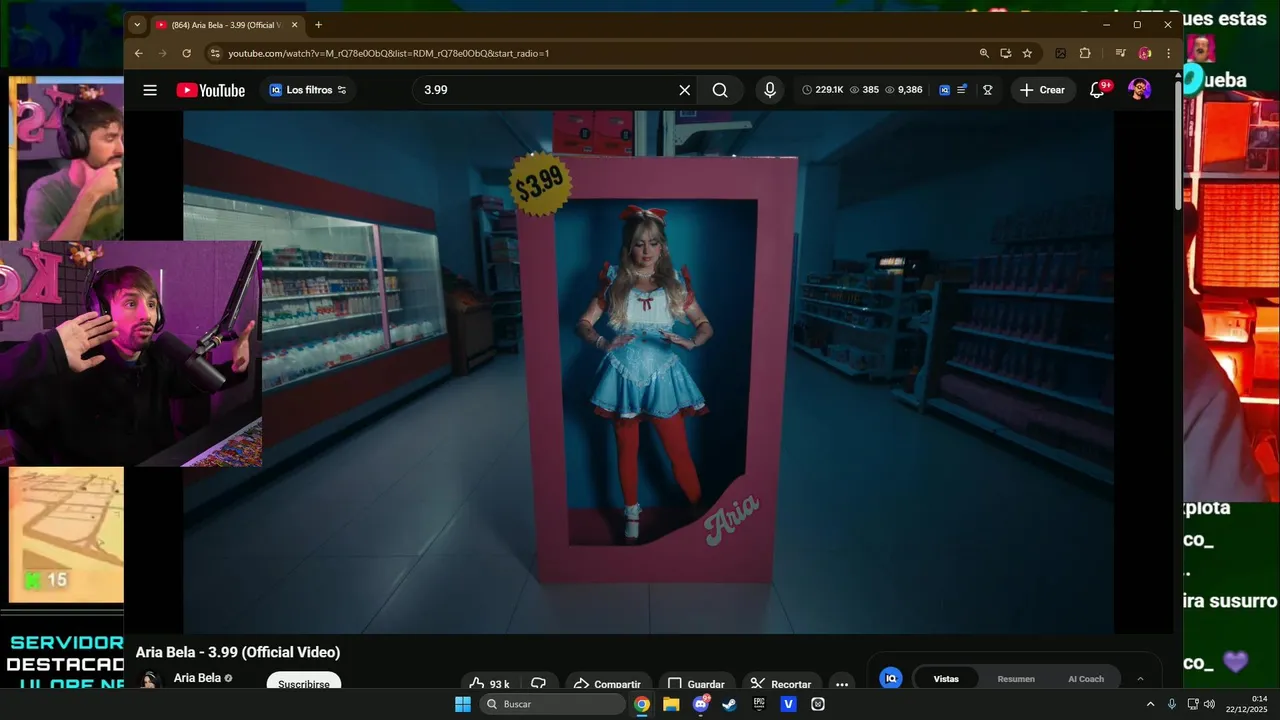Viewport: 1280px width, 720px height.
Task: Click the Crear button
Action: point(1042,90)
